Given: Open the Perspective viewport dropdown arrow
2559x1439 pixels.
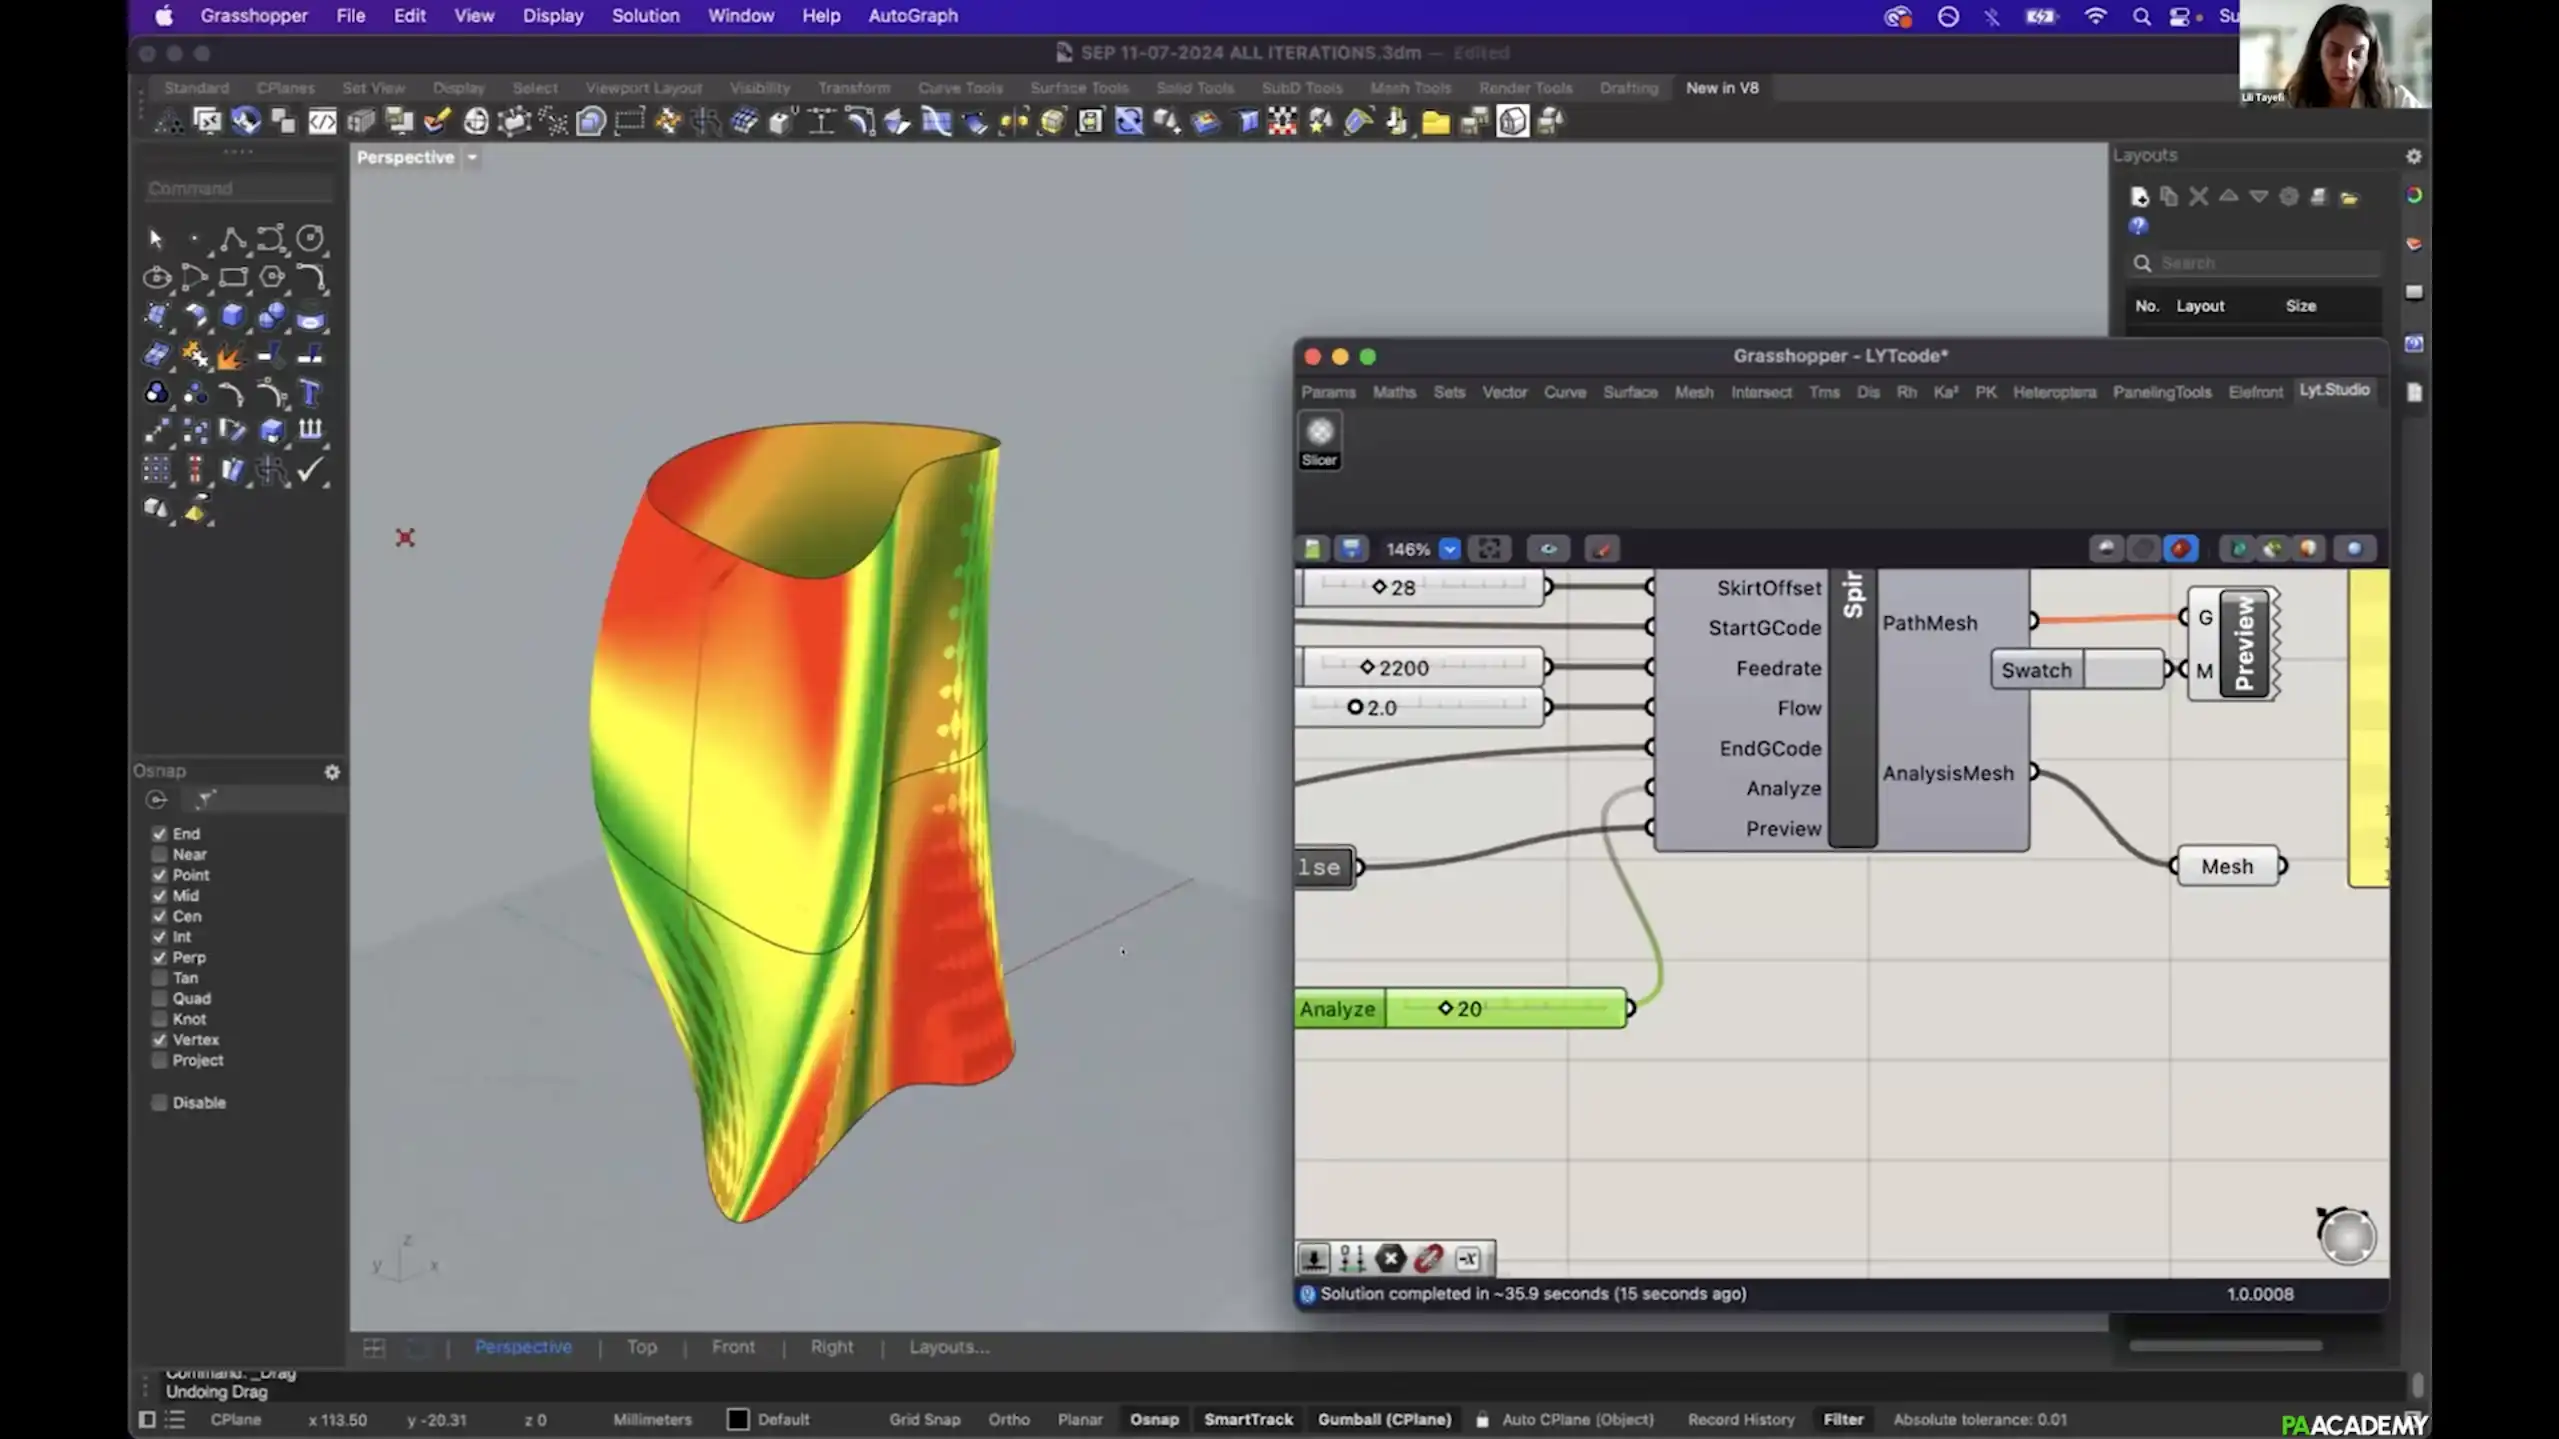Looking at the screenshot, I should point(472,157).
